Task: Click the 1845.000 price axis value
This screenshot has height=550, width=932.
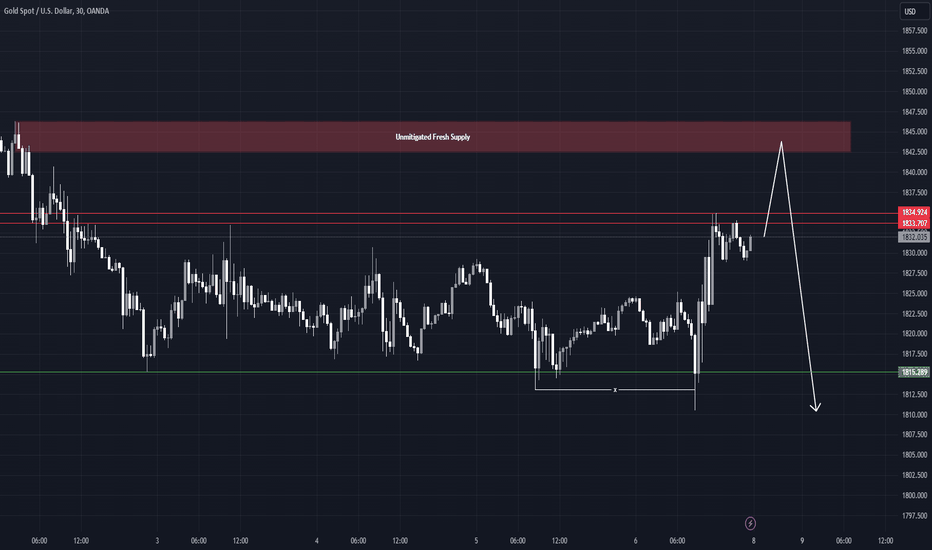Action: point(914,132)
